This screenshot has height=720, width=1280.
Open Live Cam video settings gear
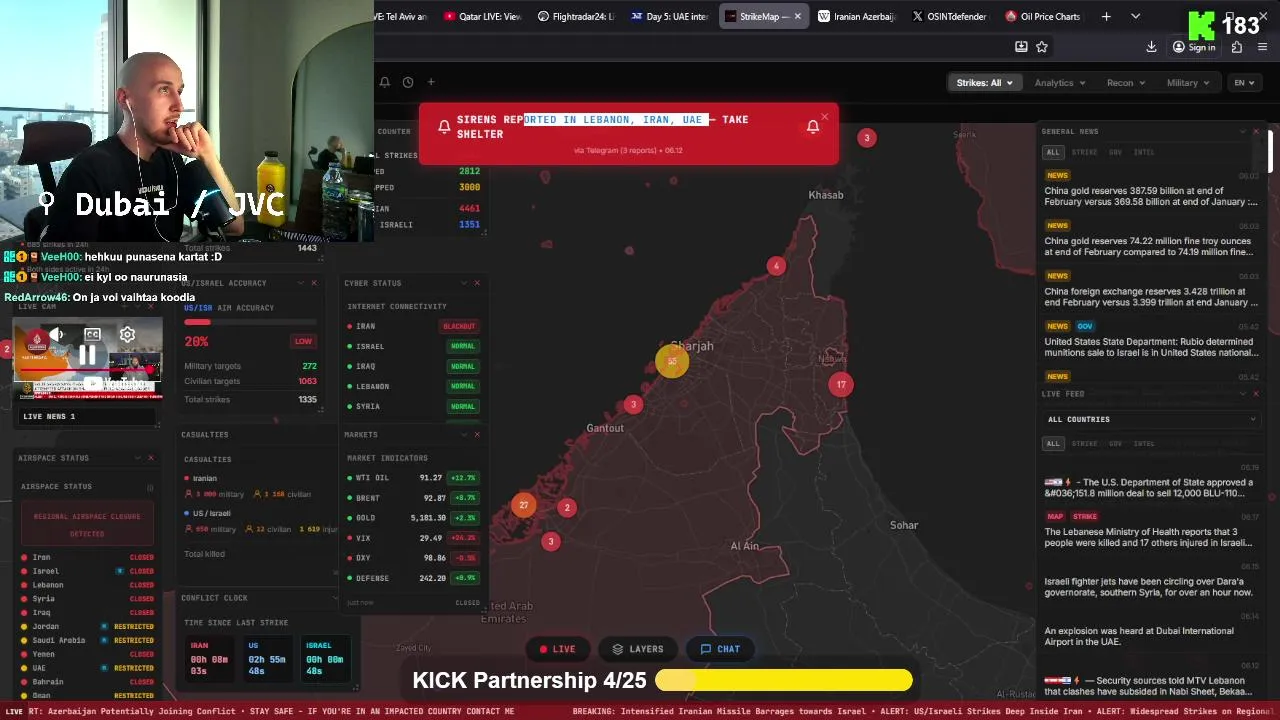pyautogui.click(x=127, y=335)
